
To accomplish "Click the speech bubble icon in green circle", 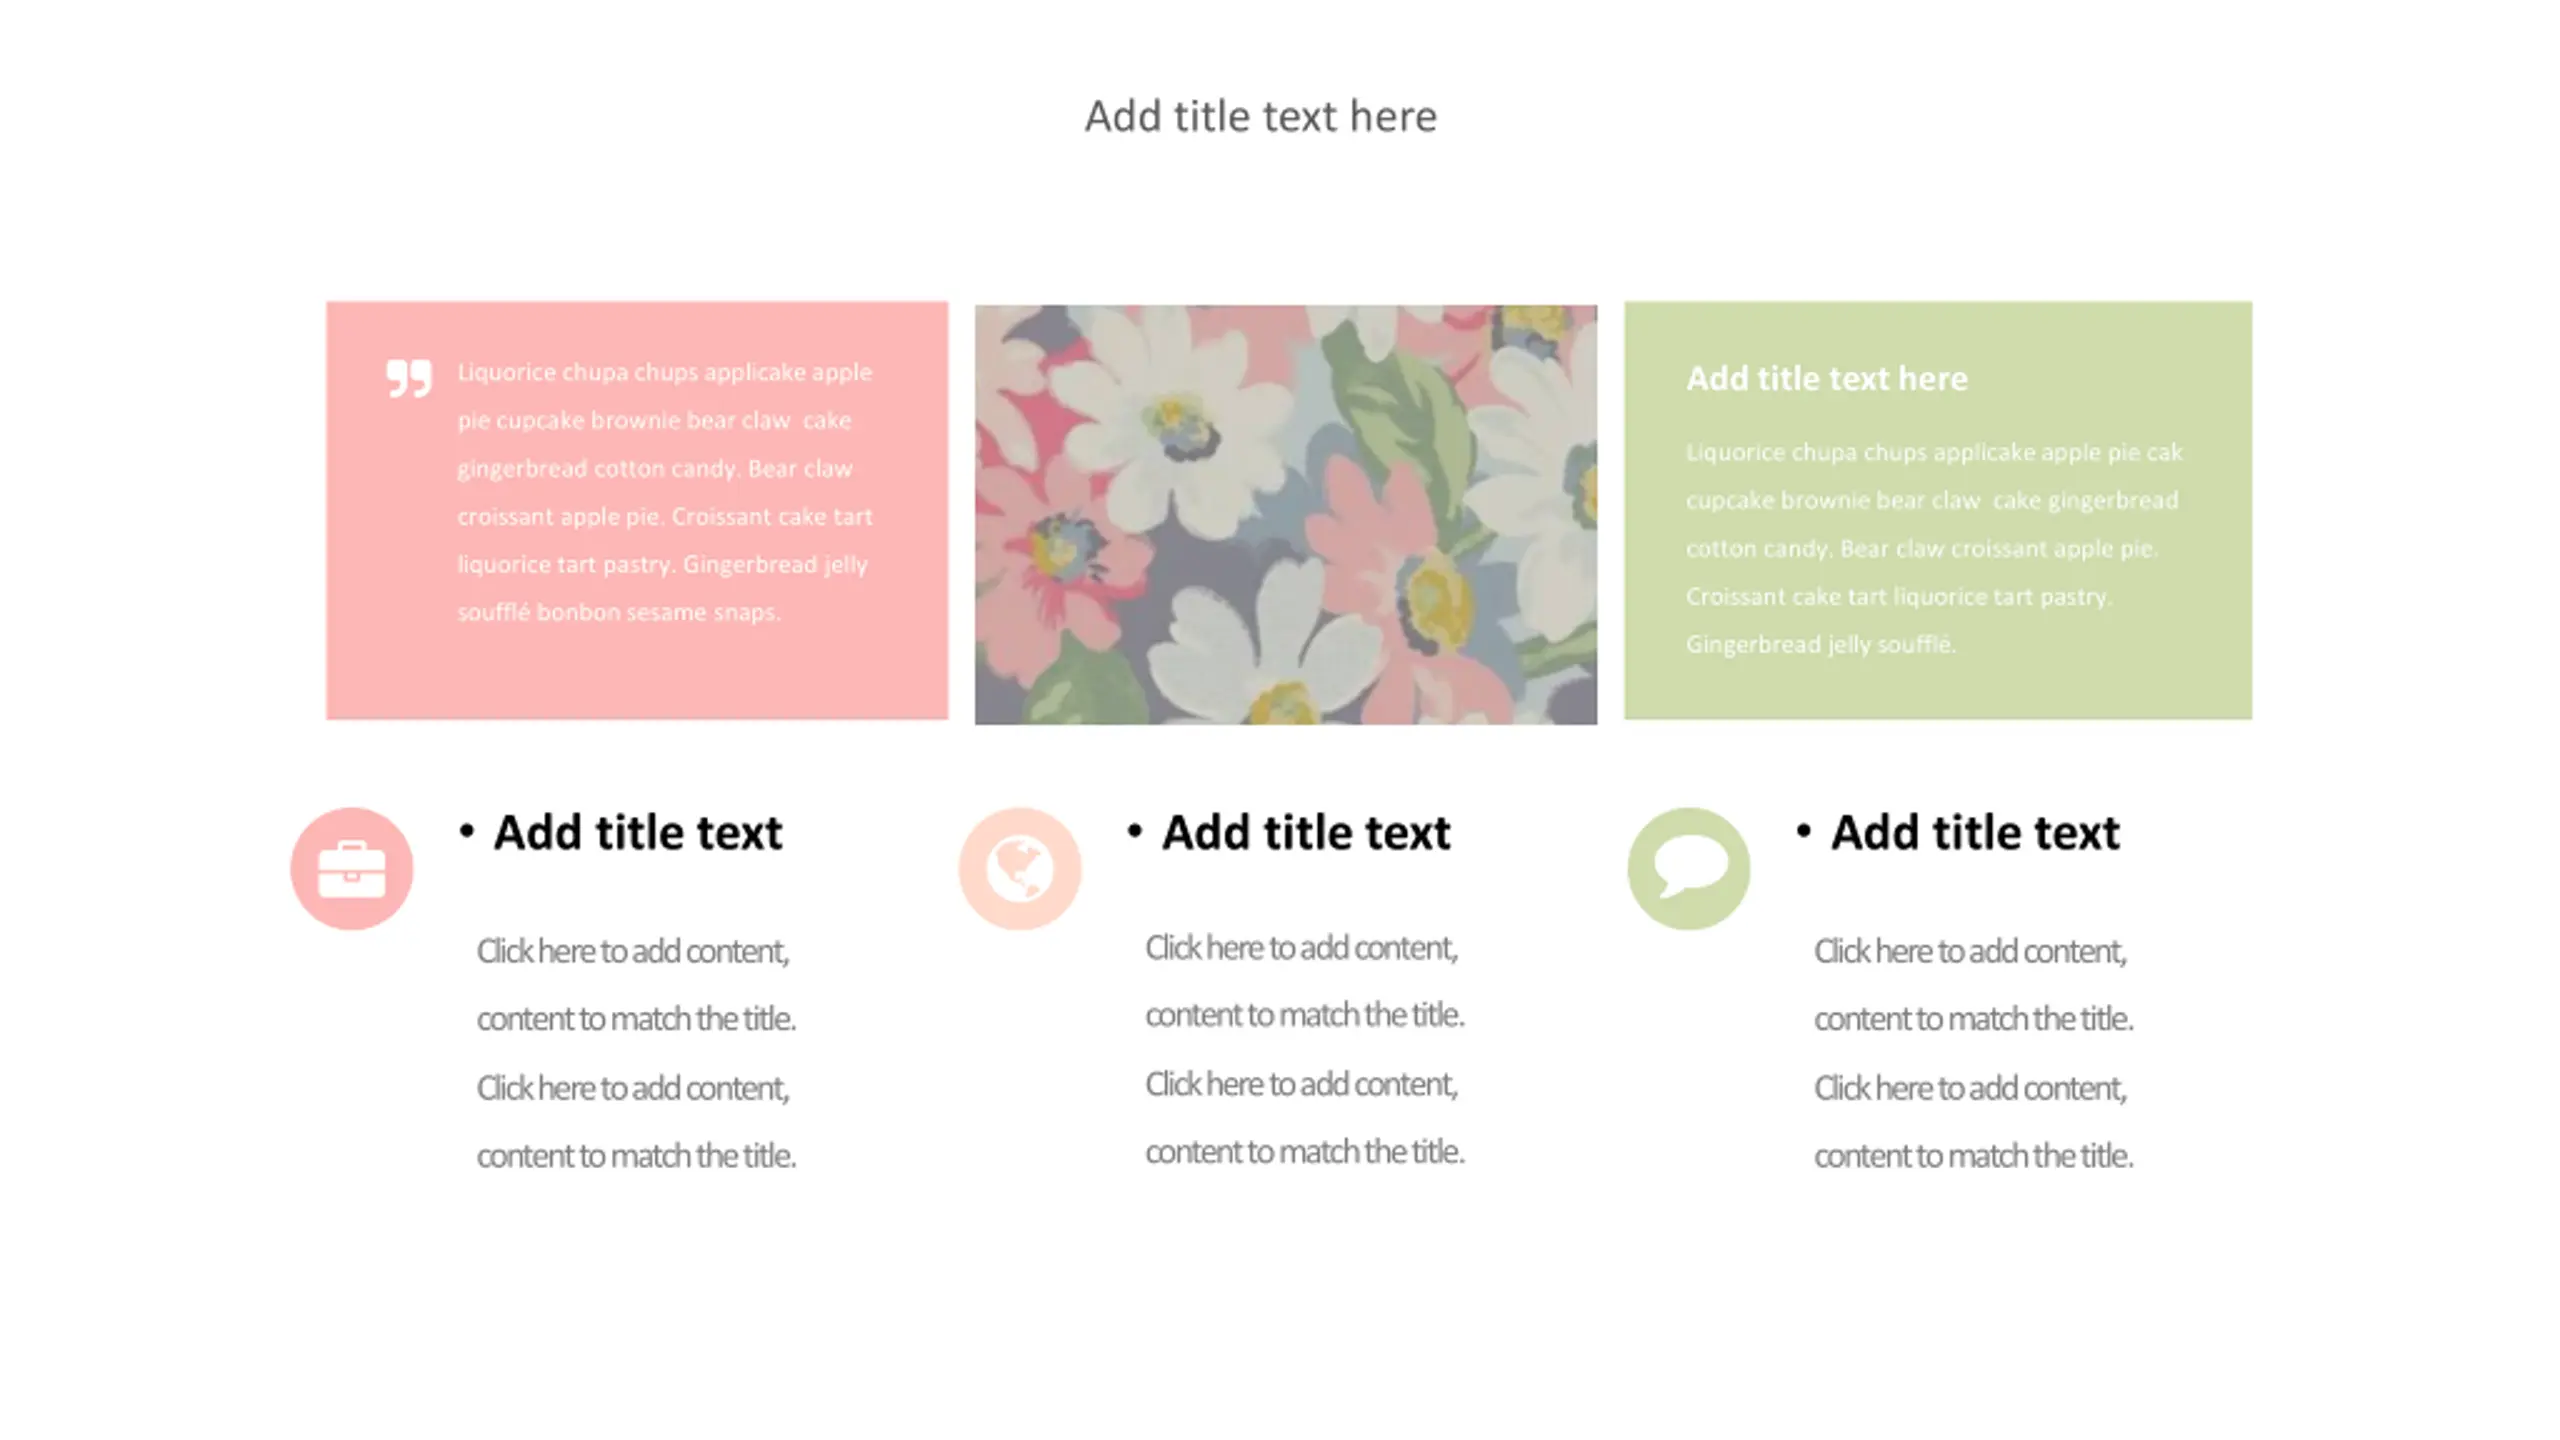I will 1688,868.
